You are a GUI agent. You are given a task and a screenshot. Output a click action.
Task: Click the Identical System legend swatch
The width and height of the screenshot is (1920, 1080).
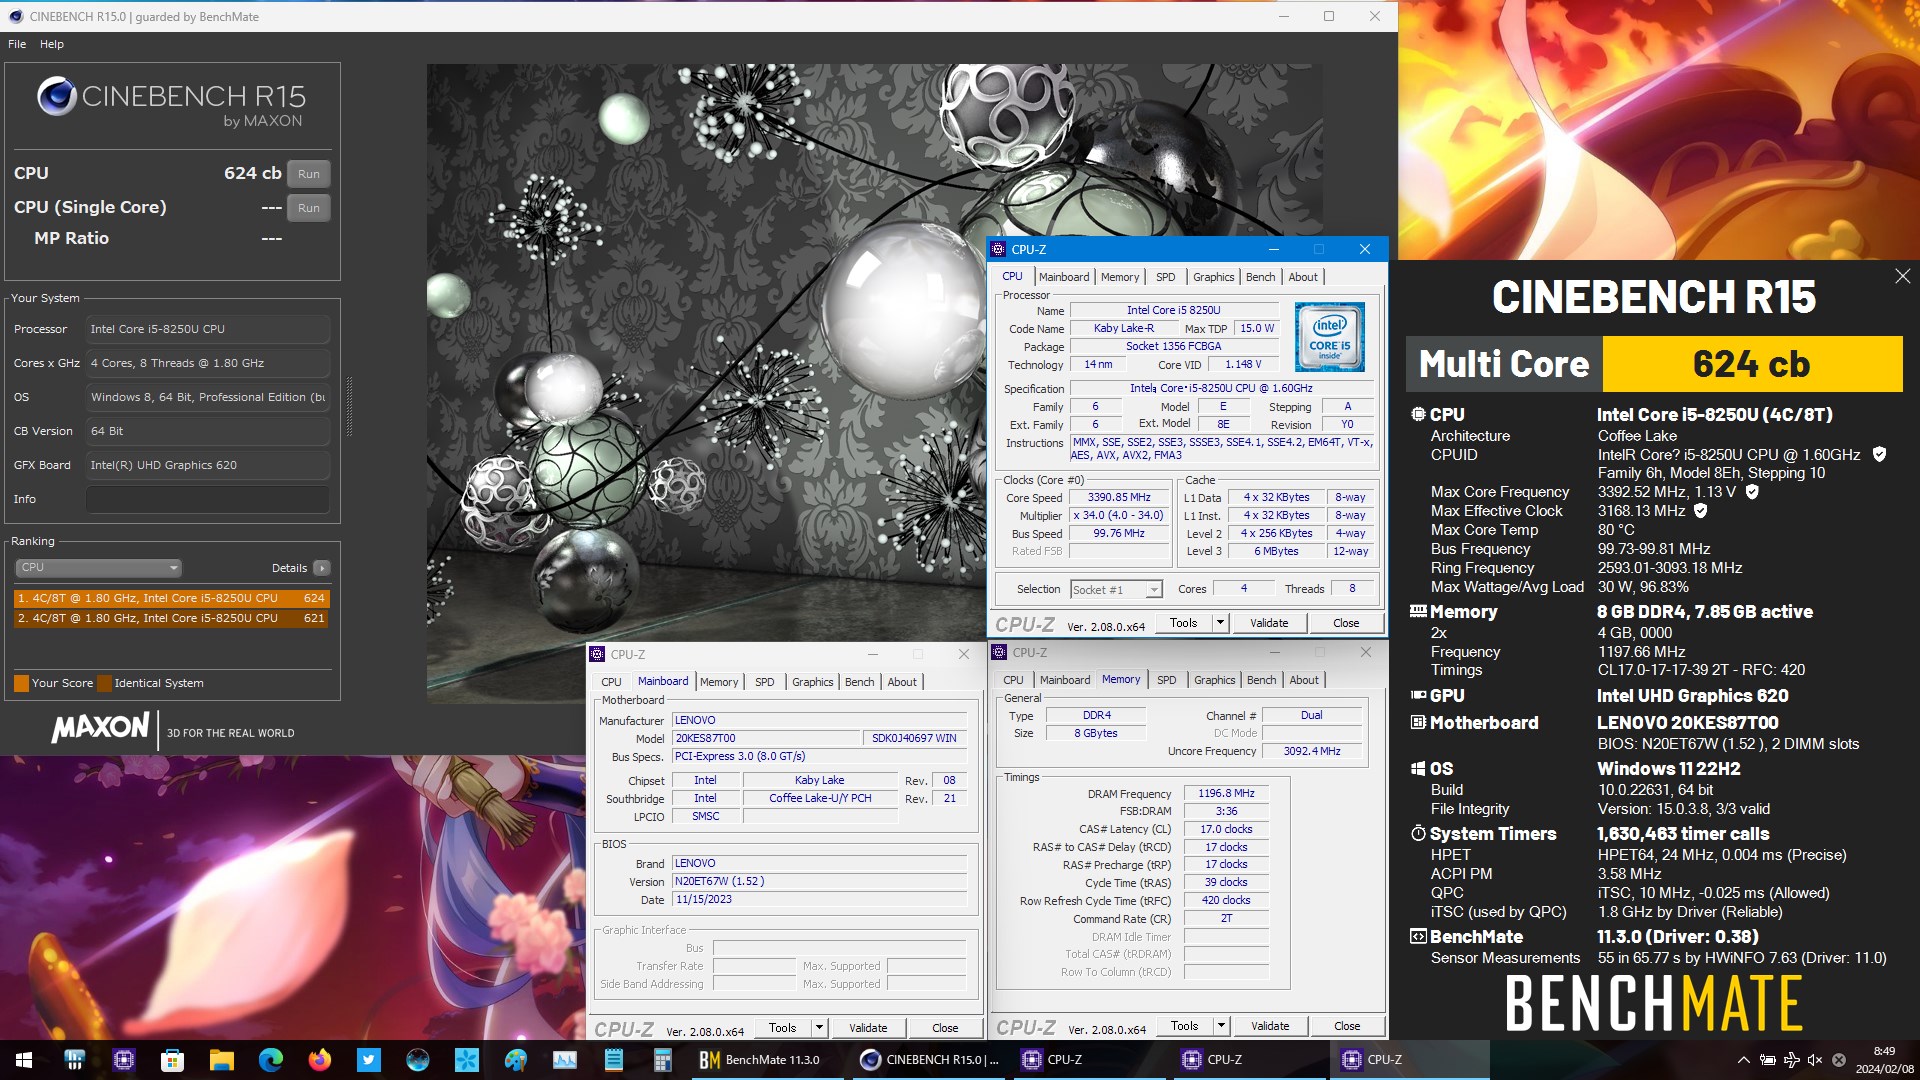pyautogui.click(x=104, y=683)
